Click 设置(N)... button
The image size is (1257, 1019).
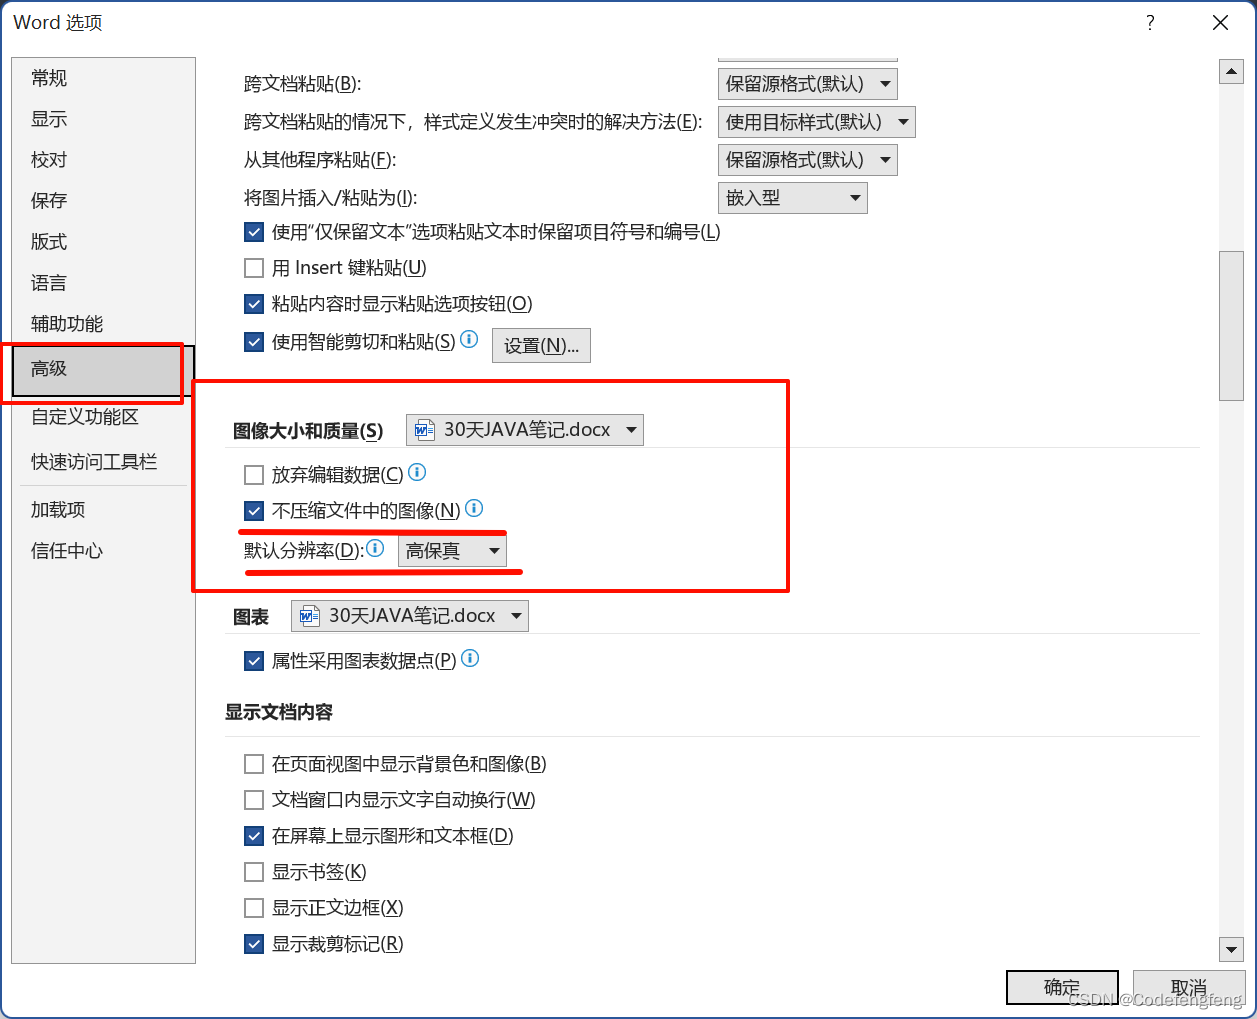pos(541,345)
